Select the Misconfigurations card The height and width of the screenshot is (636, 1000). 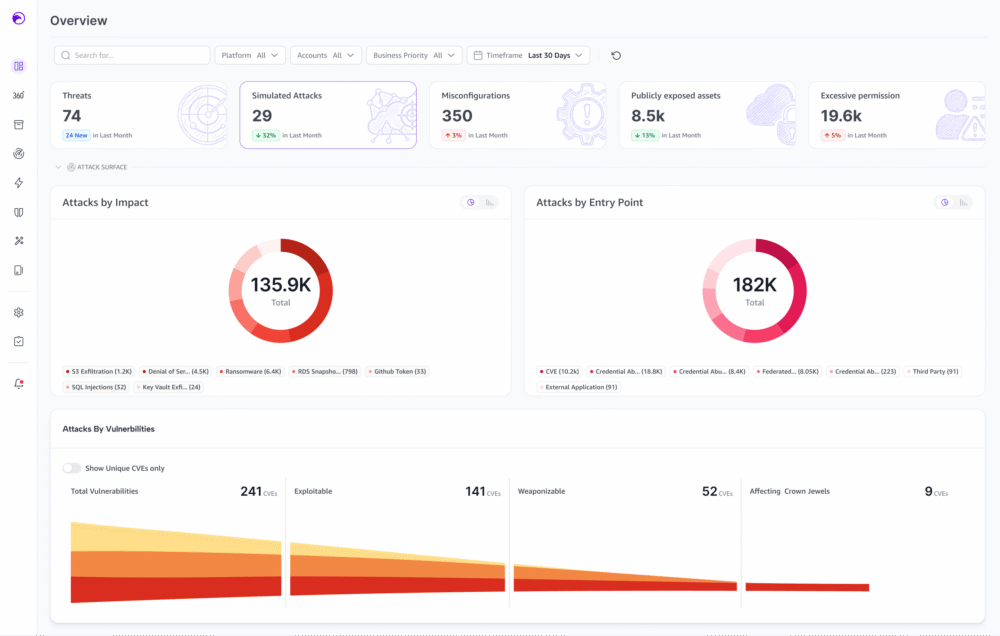(x=518, y=115)
